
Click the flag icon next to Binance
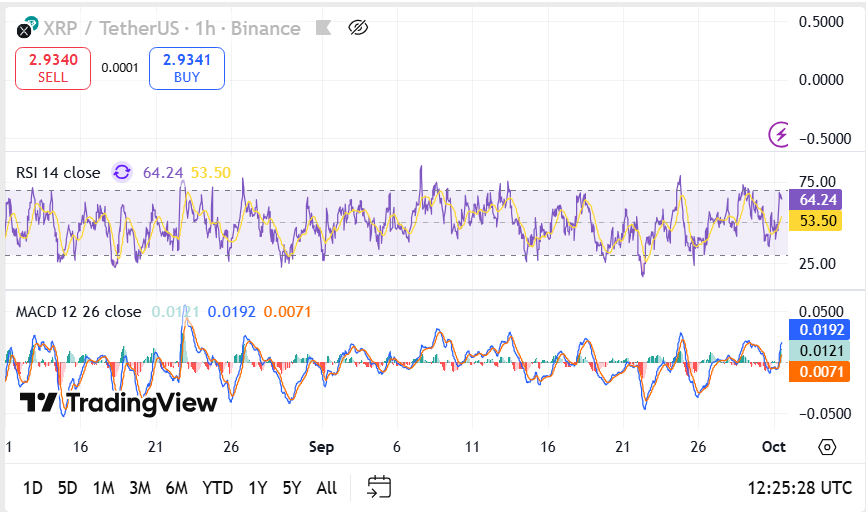click(x=324, y=28)
